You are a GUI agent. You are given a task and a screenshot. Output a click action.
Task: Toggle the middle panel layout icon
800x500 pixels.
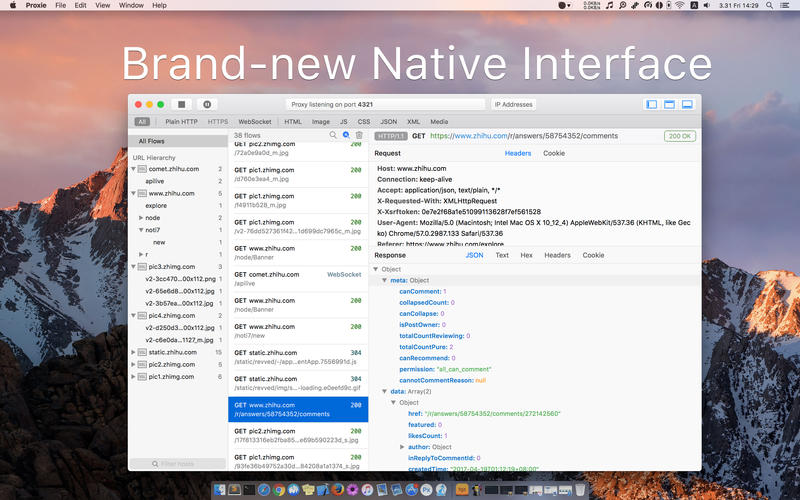tap(669, 105)
